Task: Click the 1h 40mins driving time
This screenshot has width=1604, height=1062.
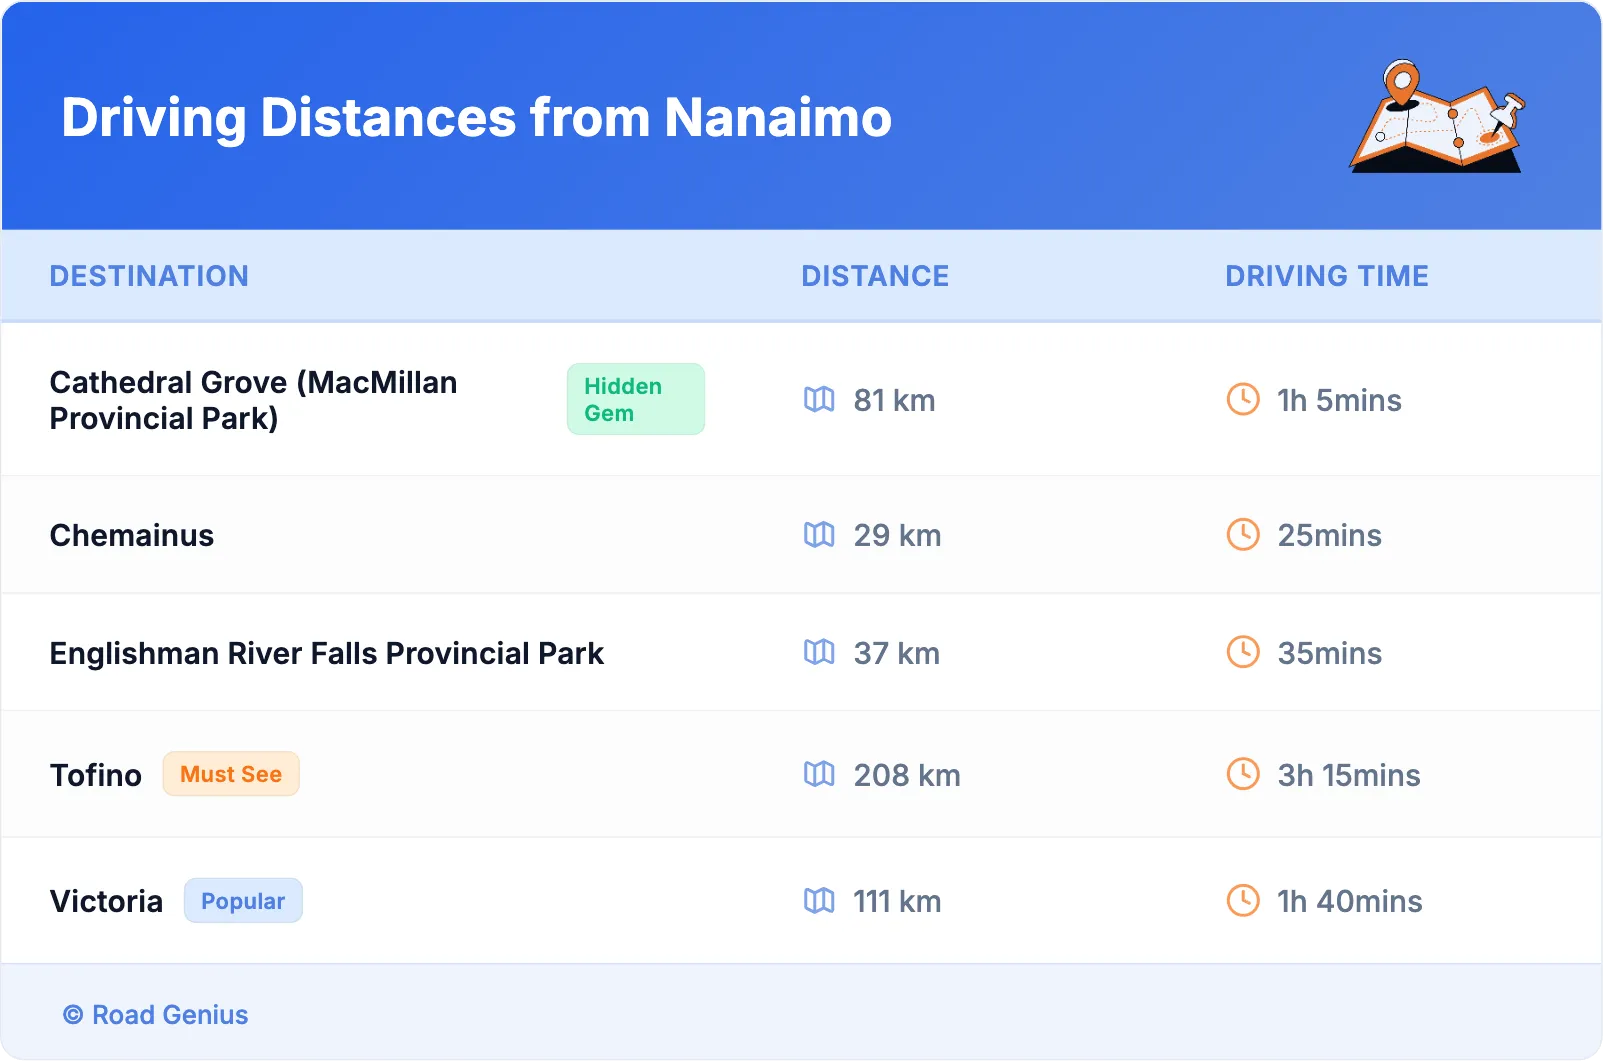Action: (1350, 902)
